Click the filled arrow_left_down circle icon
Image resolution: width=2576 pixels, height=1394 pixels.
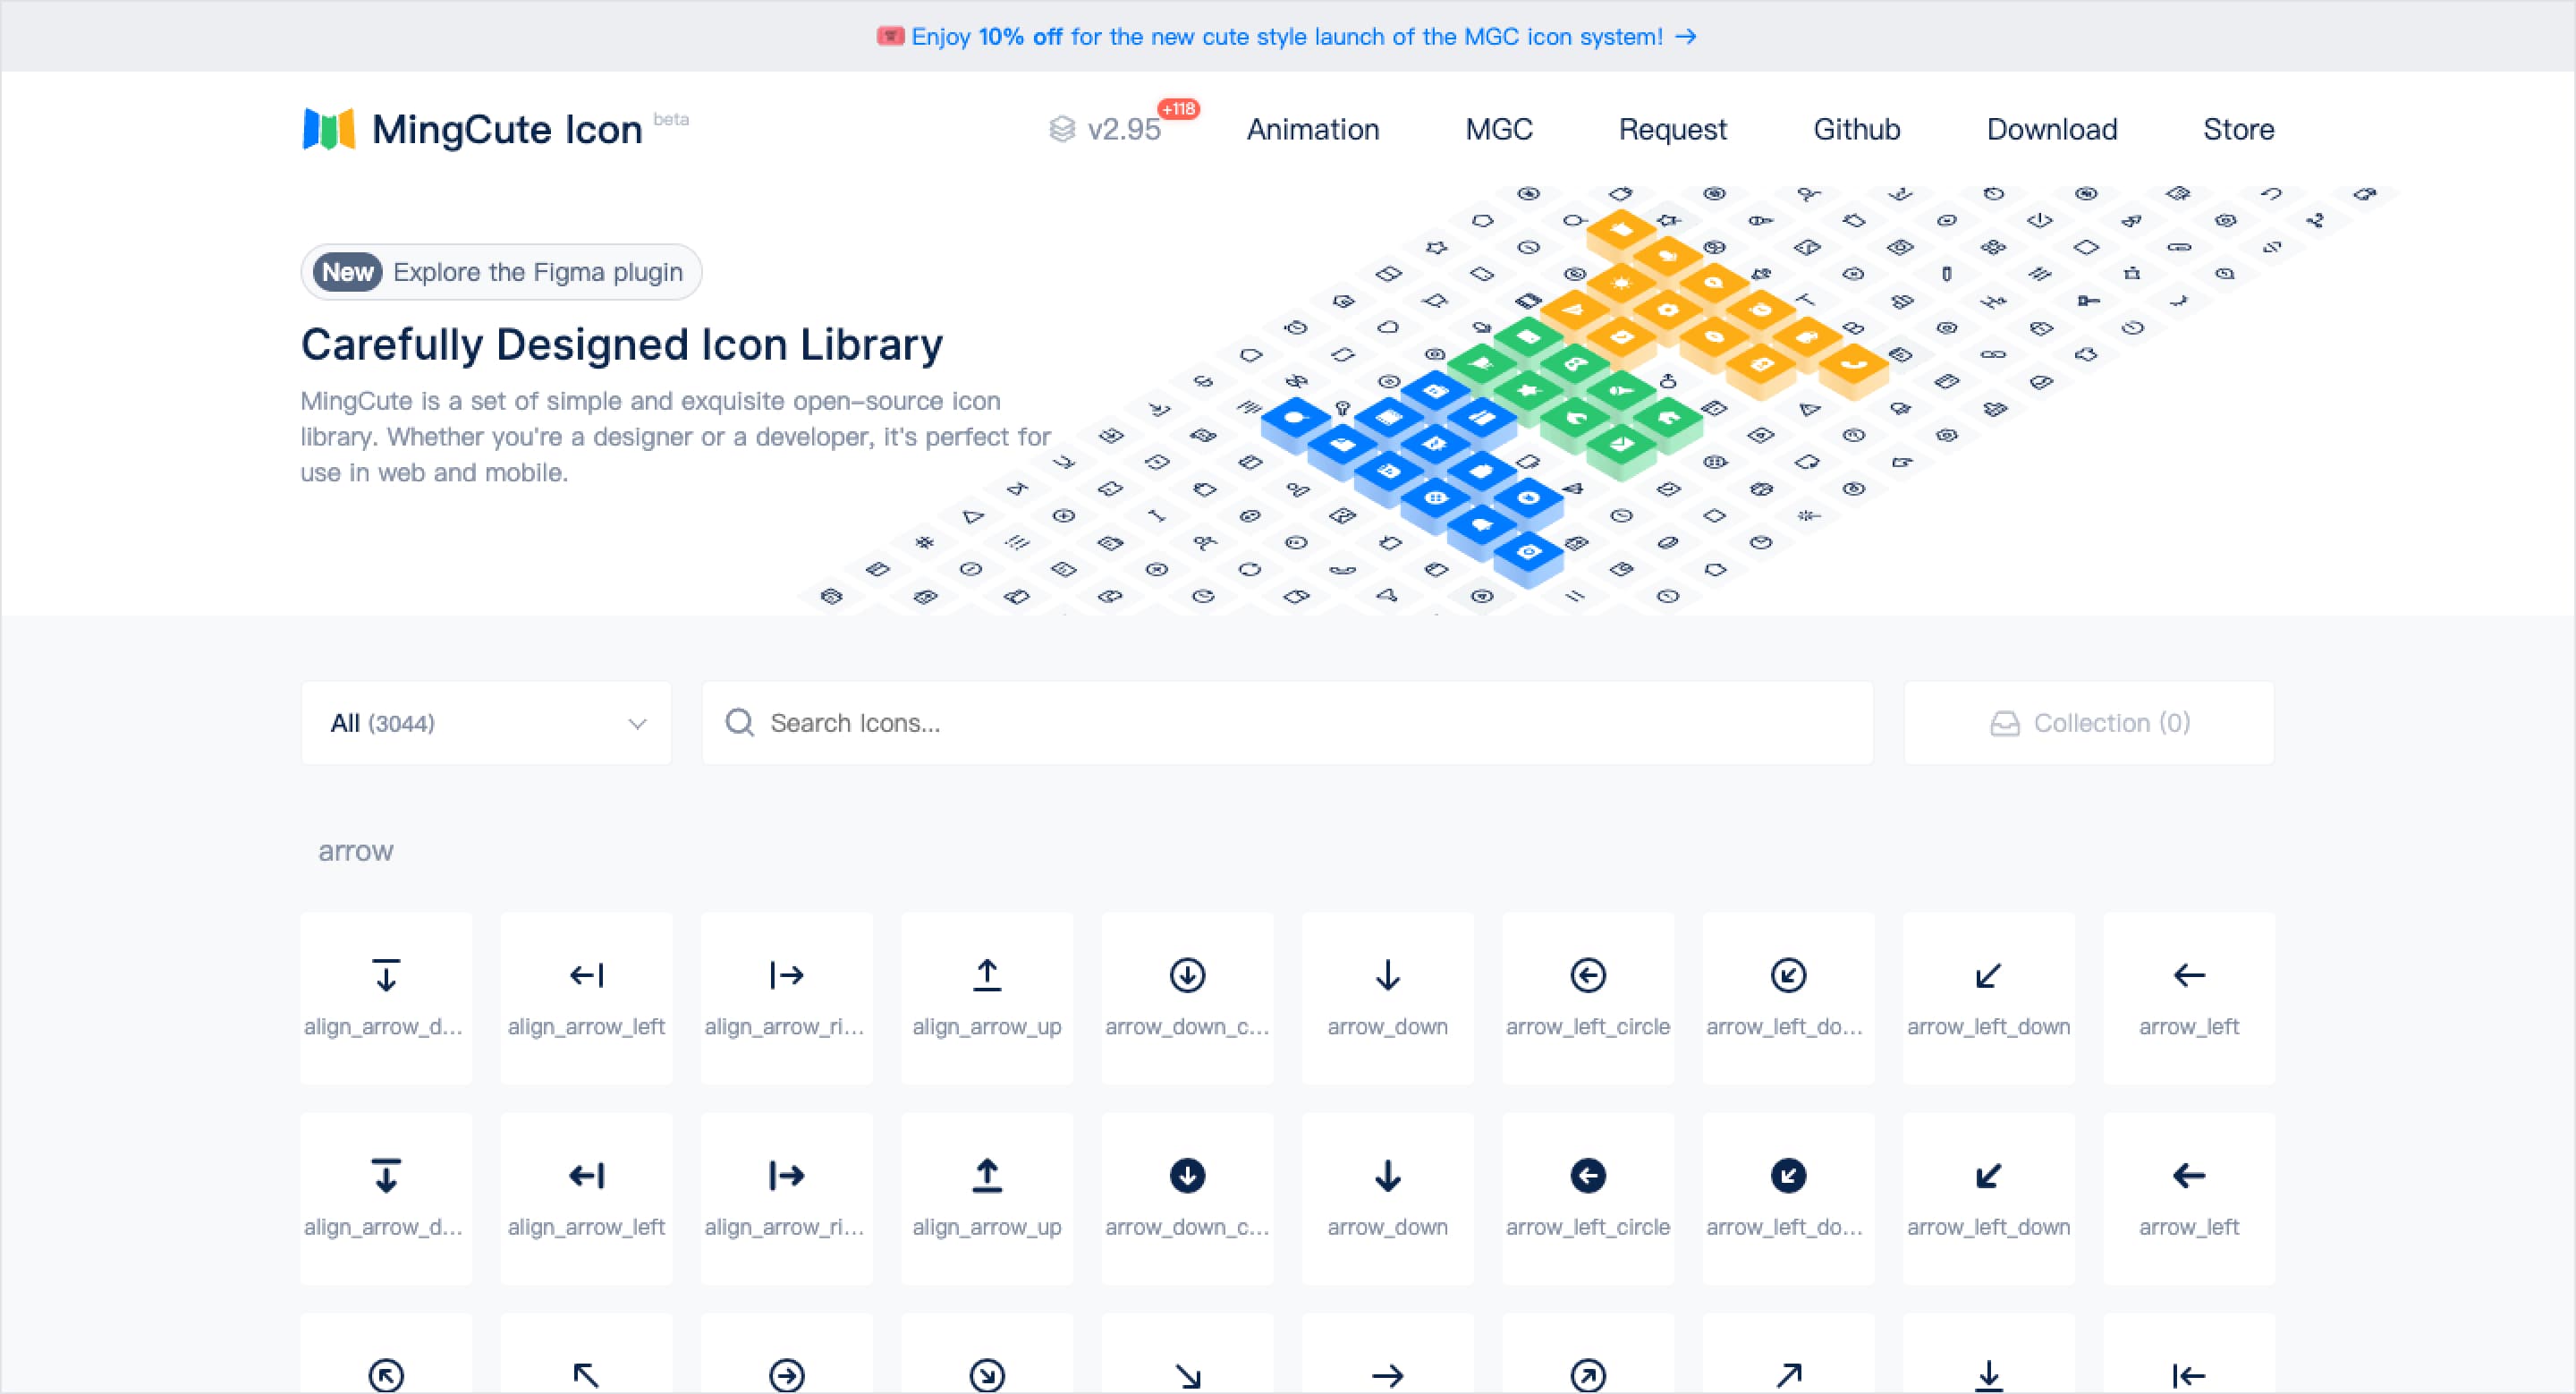pyautogui.click(x=1788, y=1176)
